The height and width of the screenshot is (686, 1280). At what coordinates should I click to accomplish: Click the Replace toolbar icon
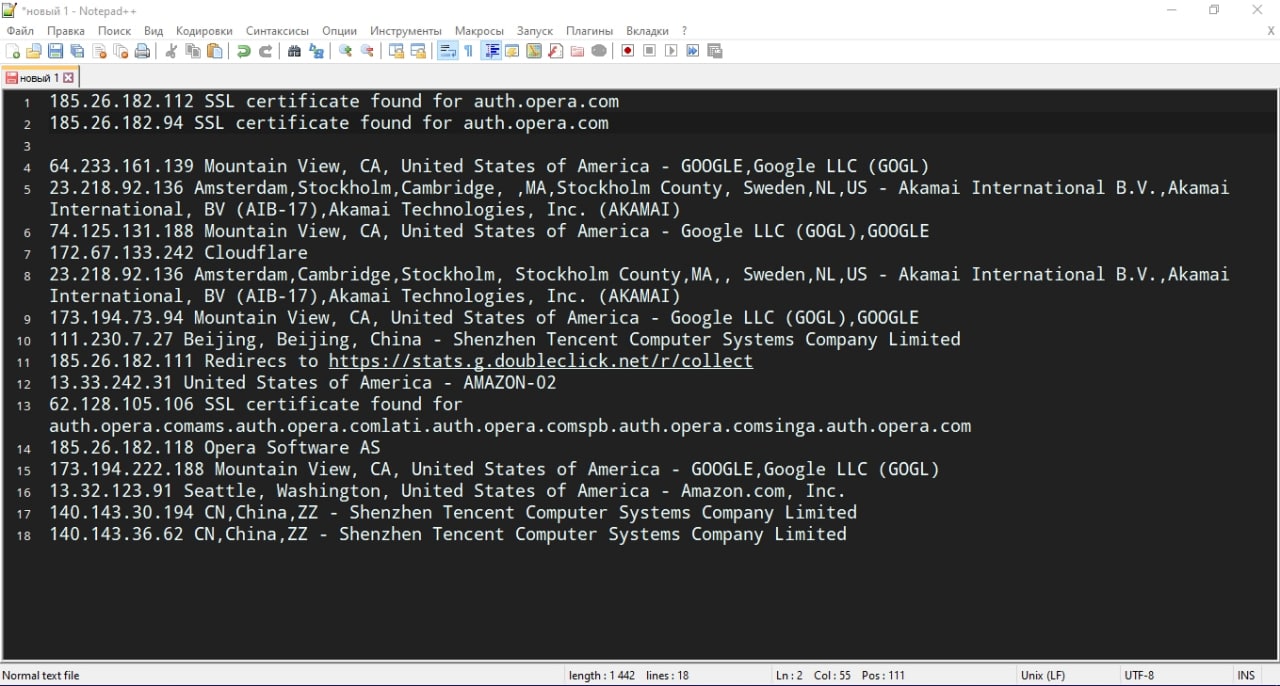[316, 51]
